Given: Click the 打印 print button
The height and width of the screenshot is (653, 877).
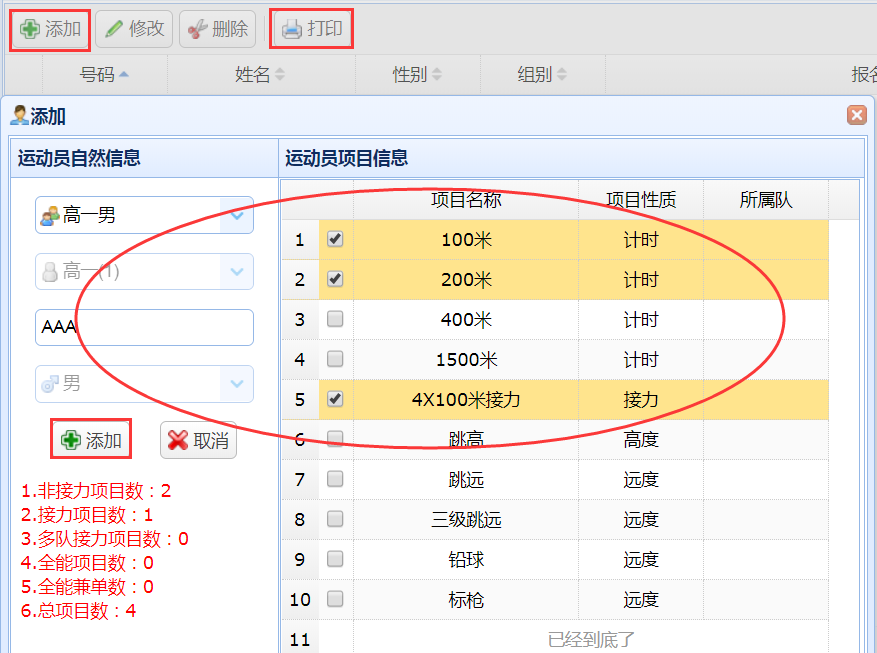Looking at the screenshot, I should tap(312, 29).
